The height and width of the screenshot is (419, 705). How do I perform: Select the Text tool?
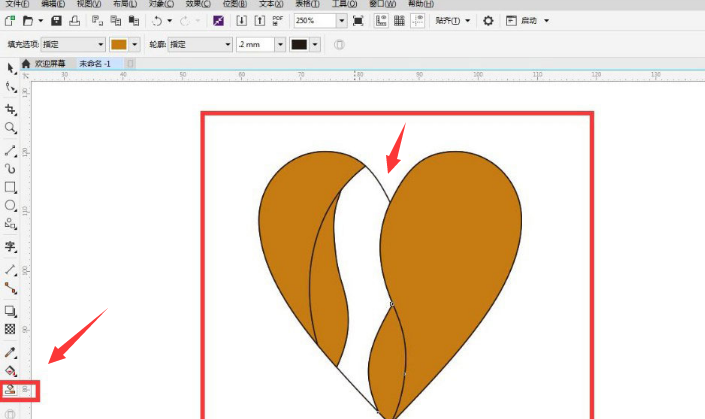11,246
